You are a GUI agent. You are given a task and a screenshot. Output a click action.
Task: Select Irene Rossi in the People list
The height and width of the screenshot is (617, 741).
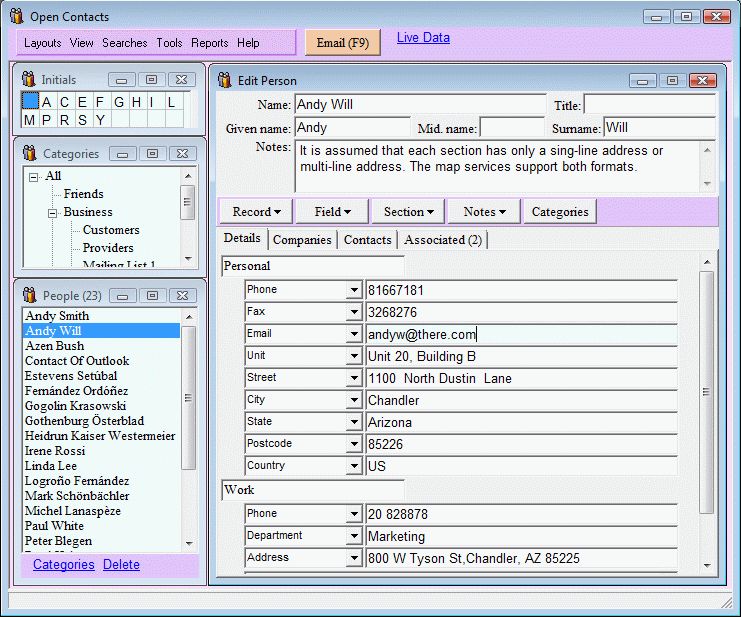pos(101,451)
